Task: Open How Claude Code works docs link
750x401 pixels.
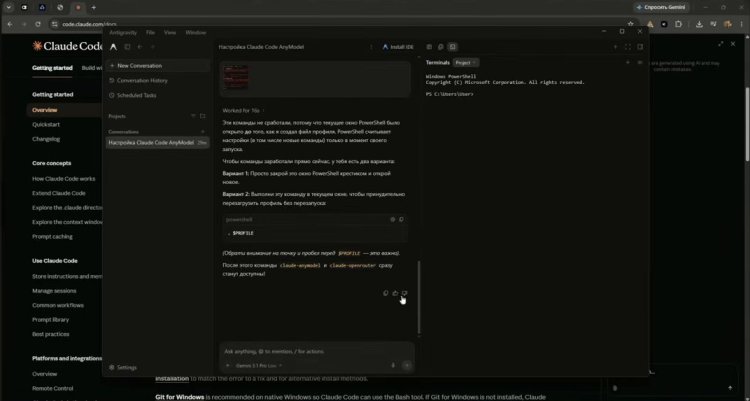Action: coord(64,178)
